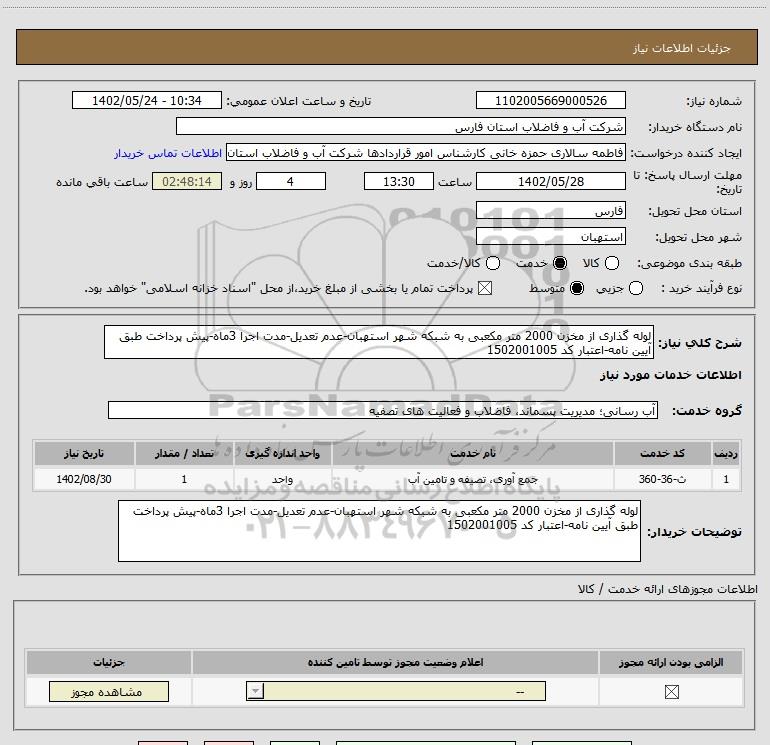Toggle the Islamic treasury payment checkbox

(485, 288)
